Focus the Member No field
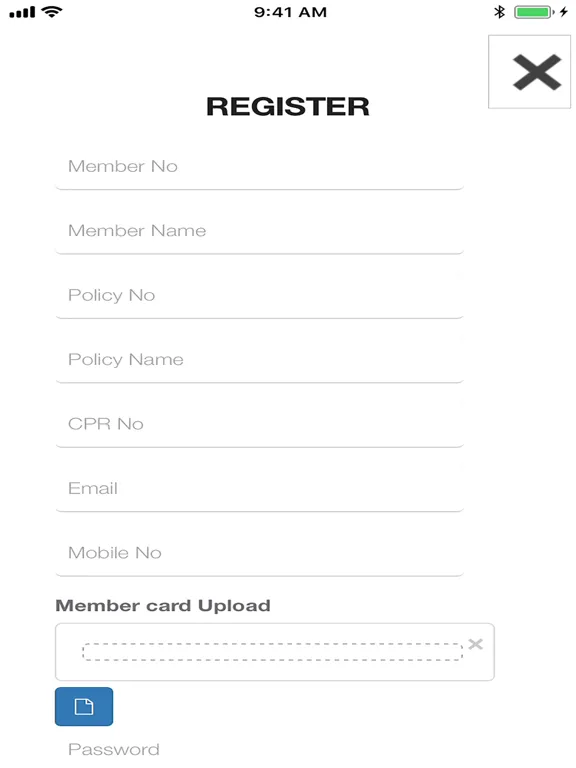Screen dimensions: 576x768 [260, 167]
